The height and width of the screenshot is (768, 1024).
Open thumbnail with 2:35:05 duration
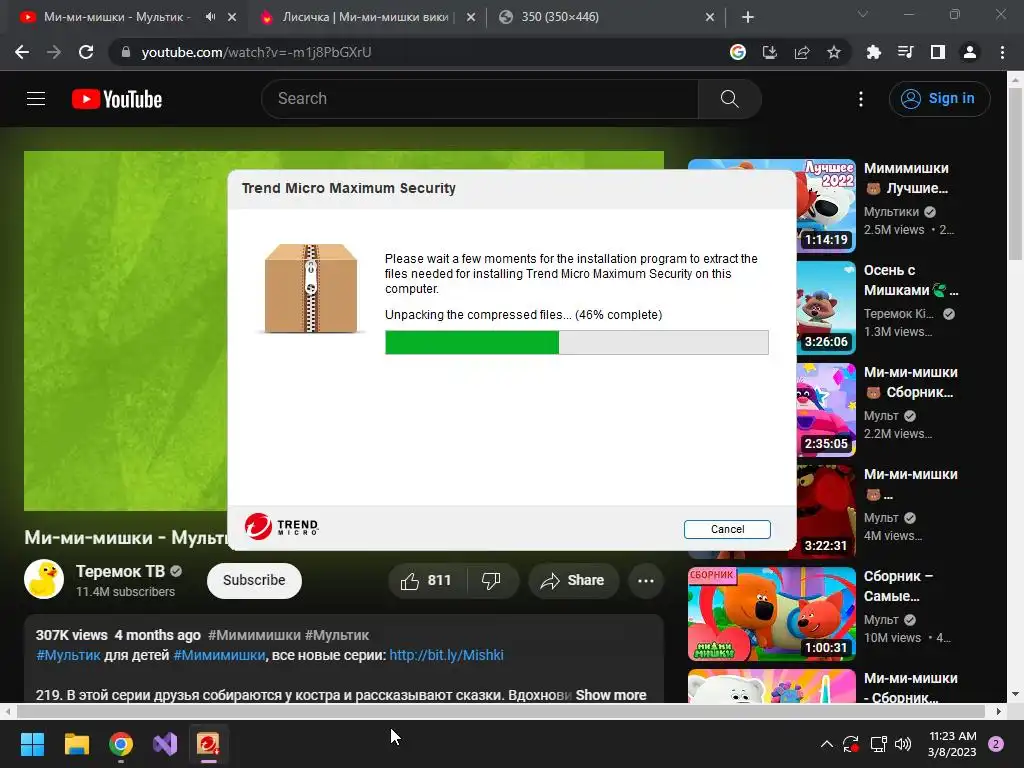point(826,409)
